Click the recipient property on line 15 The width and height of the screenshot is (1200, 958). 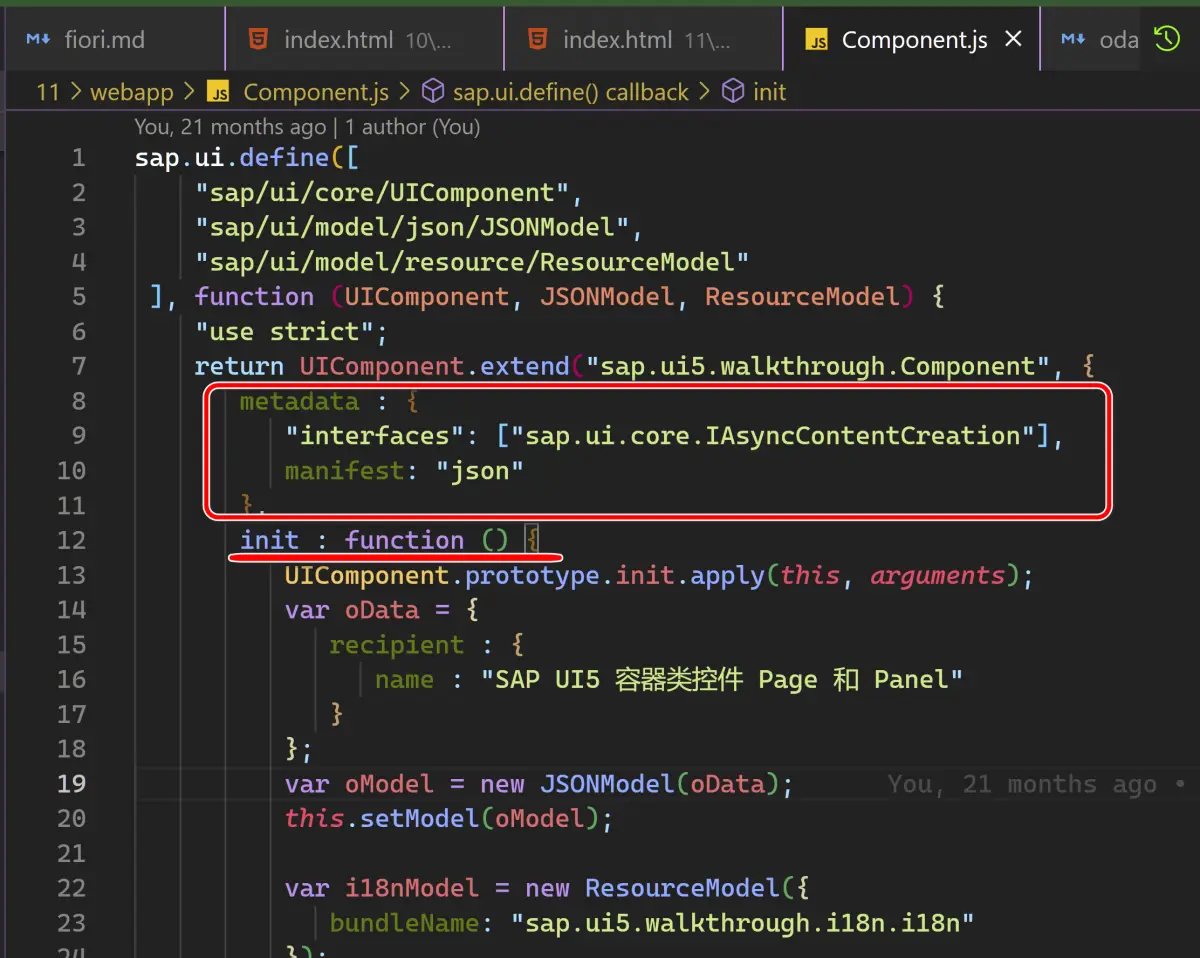pos(397,645)
